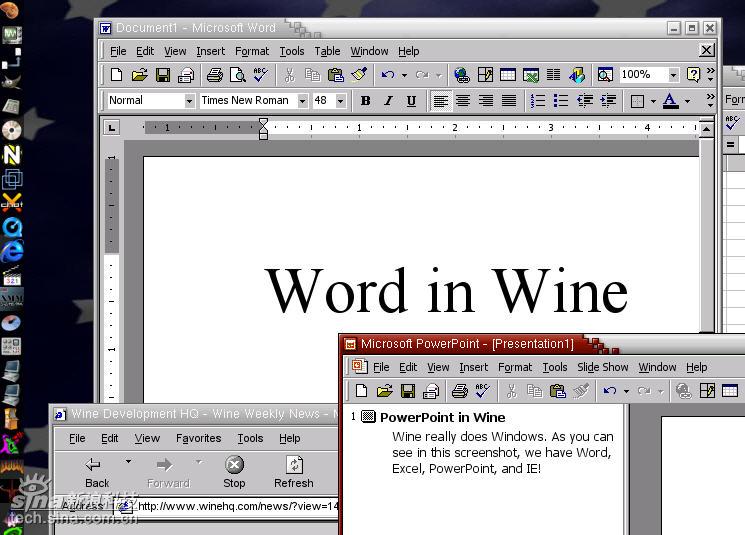Open Slide Show menu in PowerPoint
The height and width of the screenshot is (535, 745).
click(x=603, y=367)
